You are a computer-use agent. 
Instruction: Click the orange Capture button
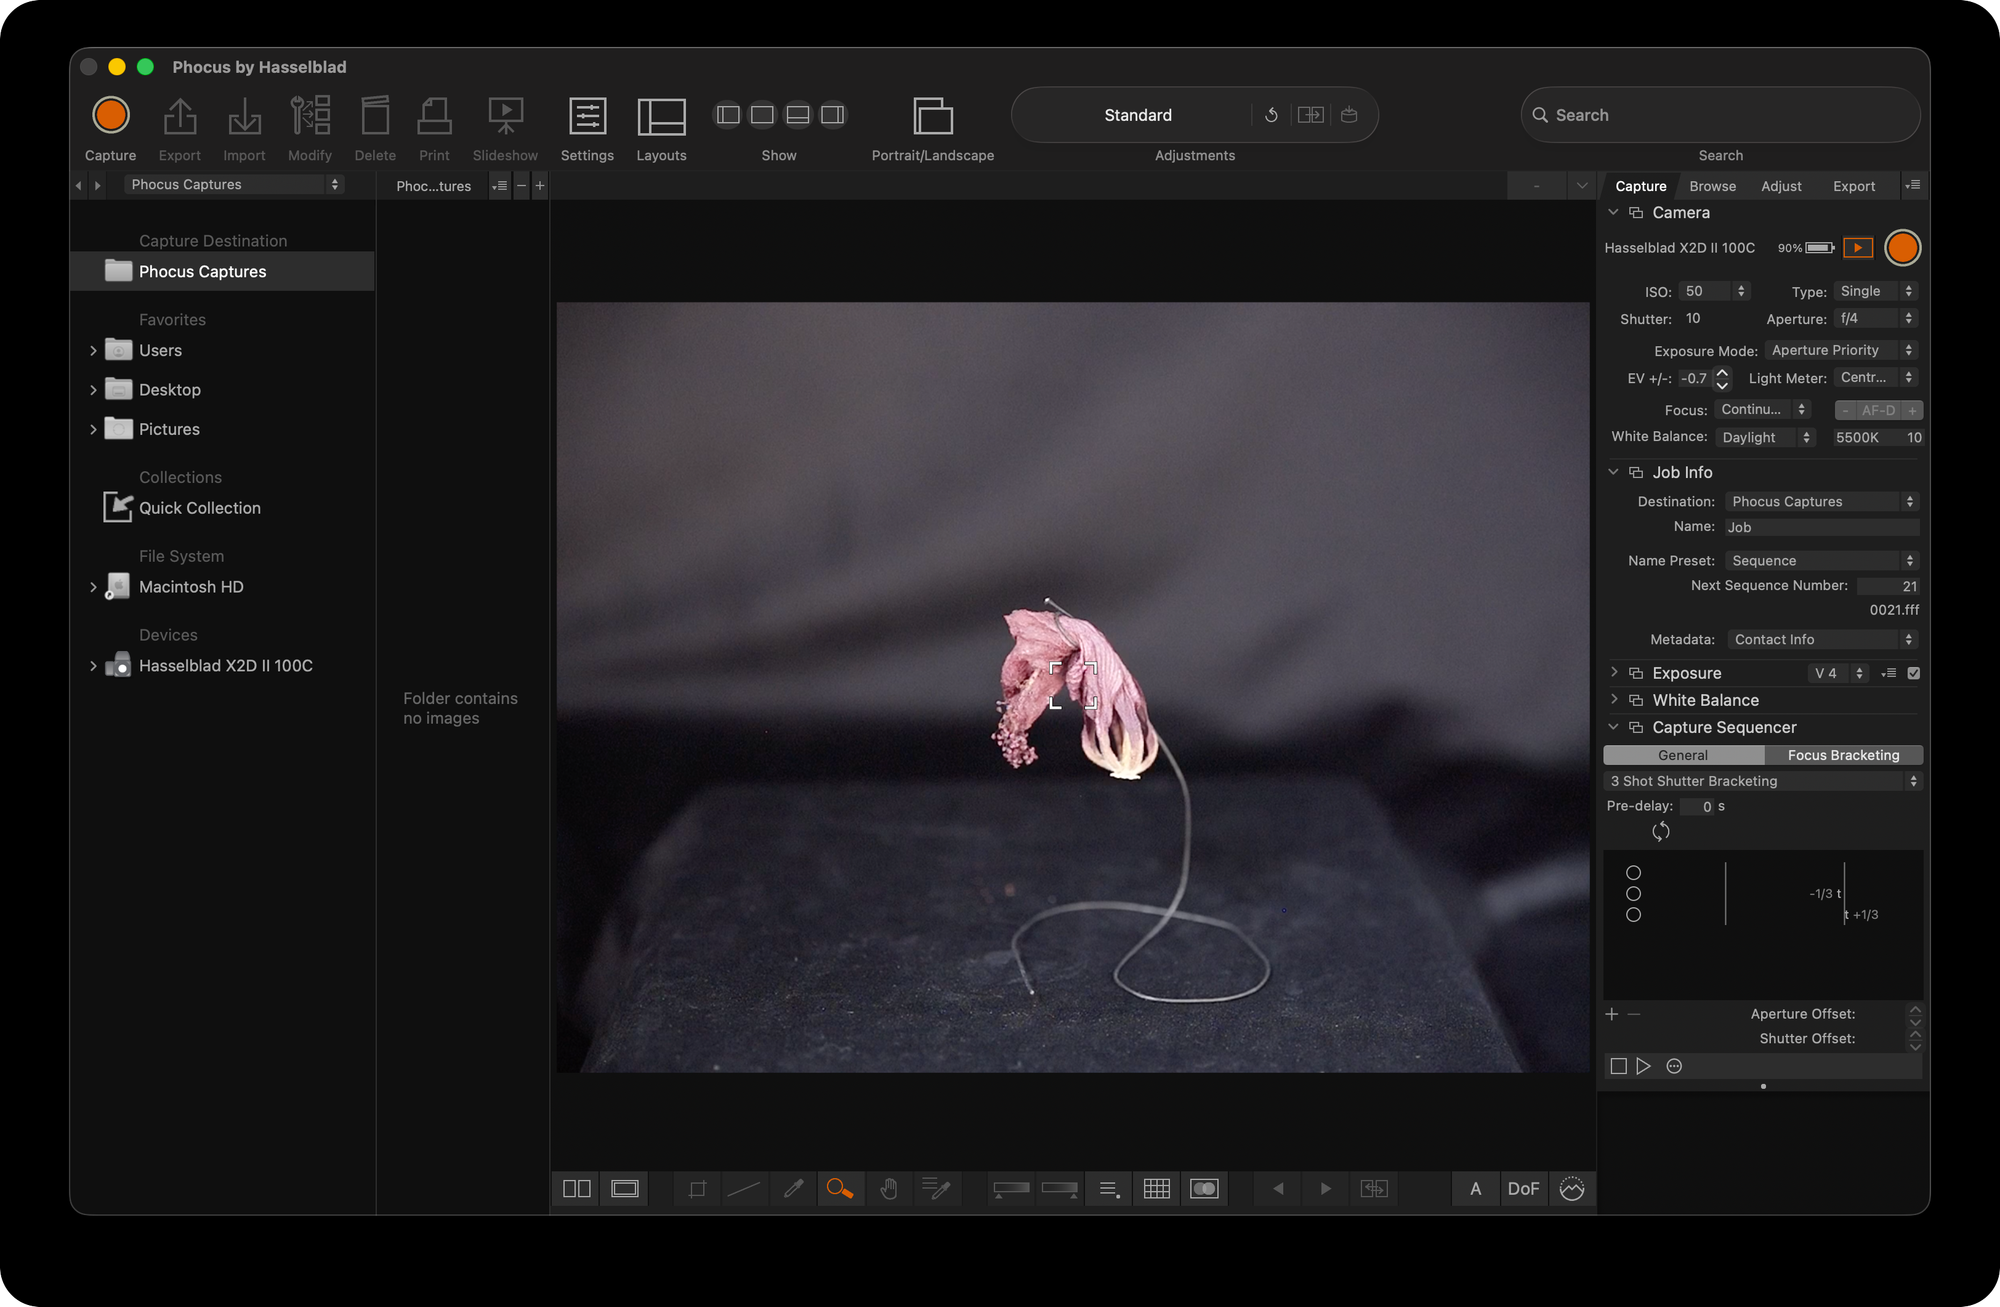point(110,115)
